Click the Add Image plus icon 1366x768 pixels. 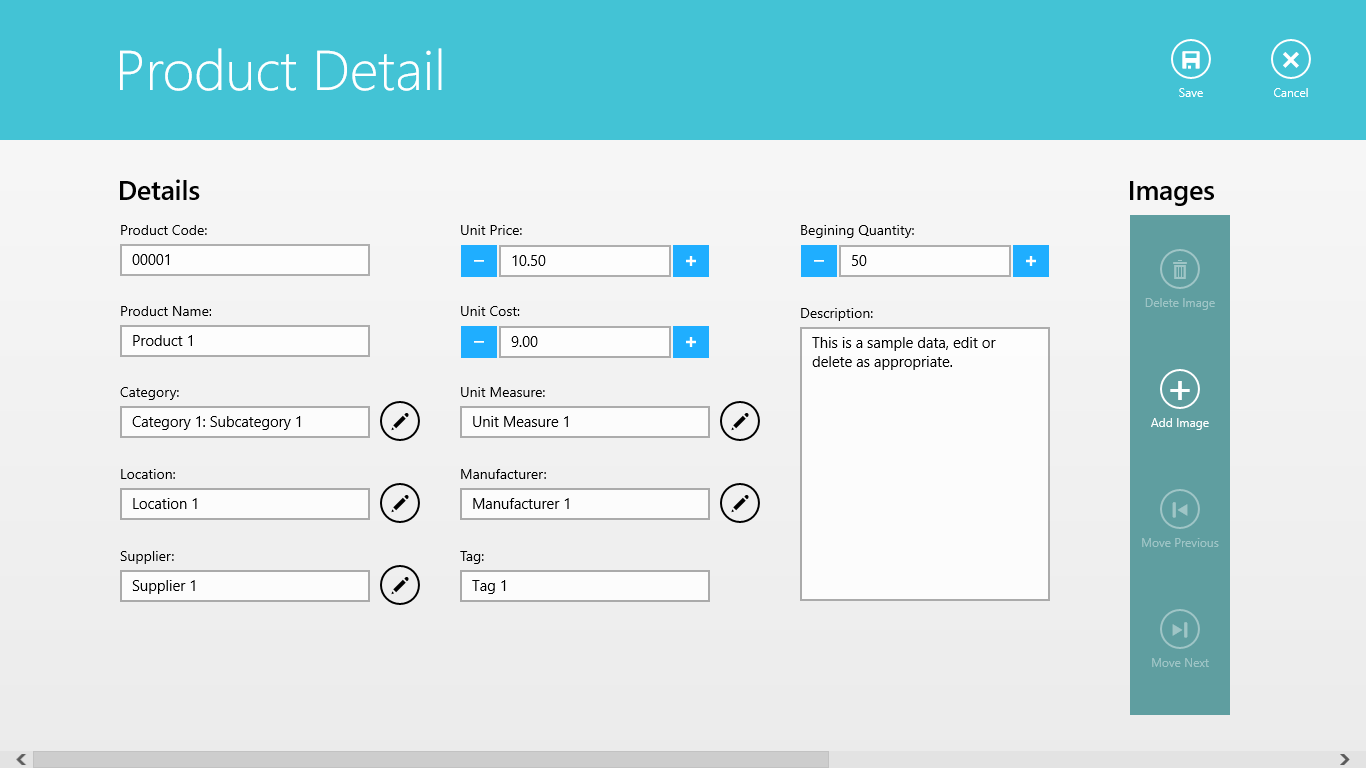[1179, 389]
